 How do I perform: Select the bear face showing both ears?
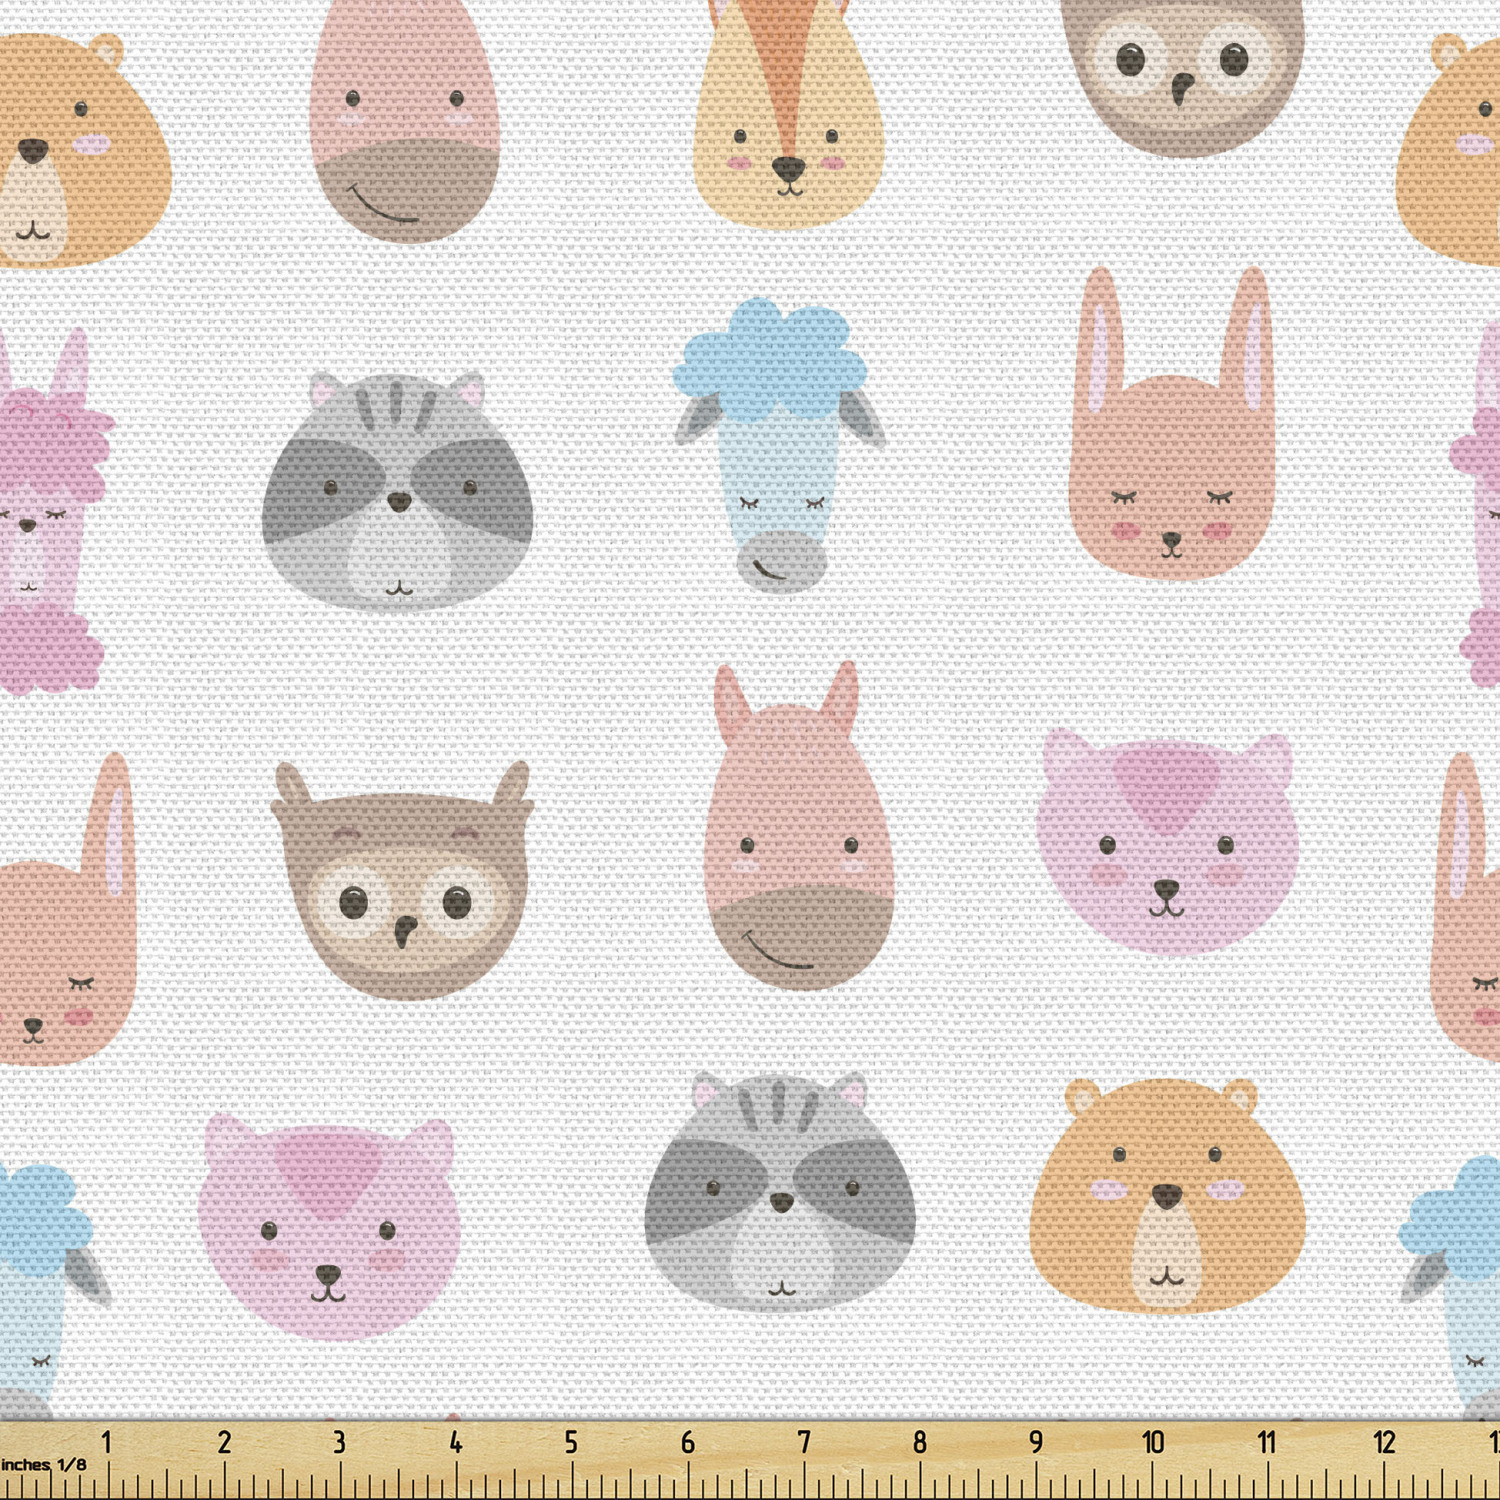(1168, 1196)
